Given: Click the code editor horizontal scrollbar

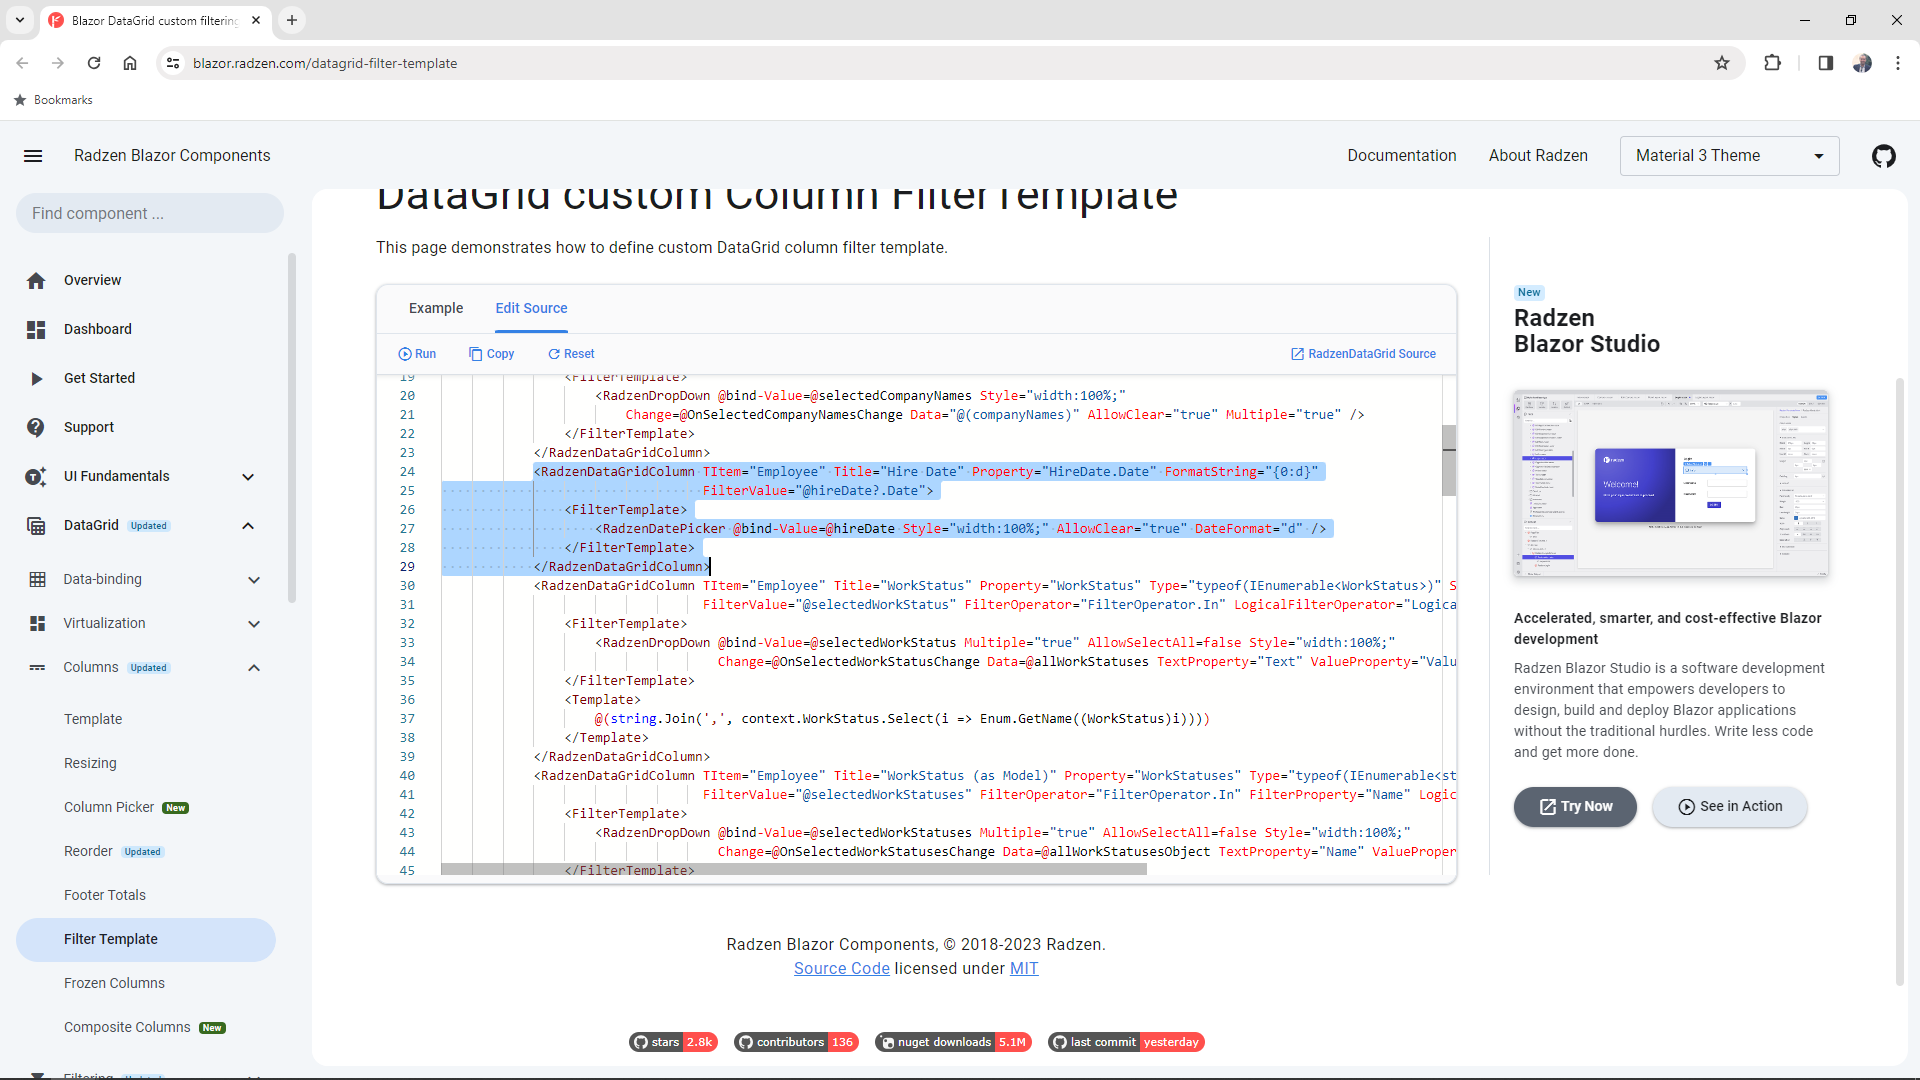Looking at the screenshot, I should pos(793,869).
